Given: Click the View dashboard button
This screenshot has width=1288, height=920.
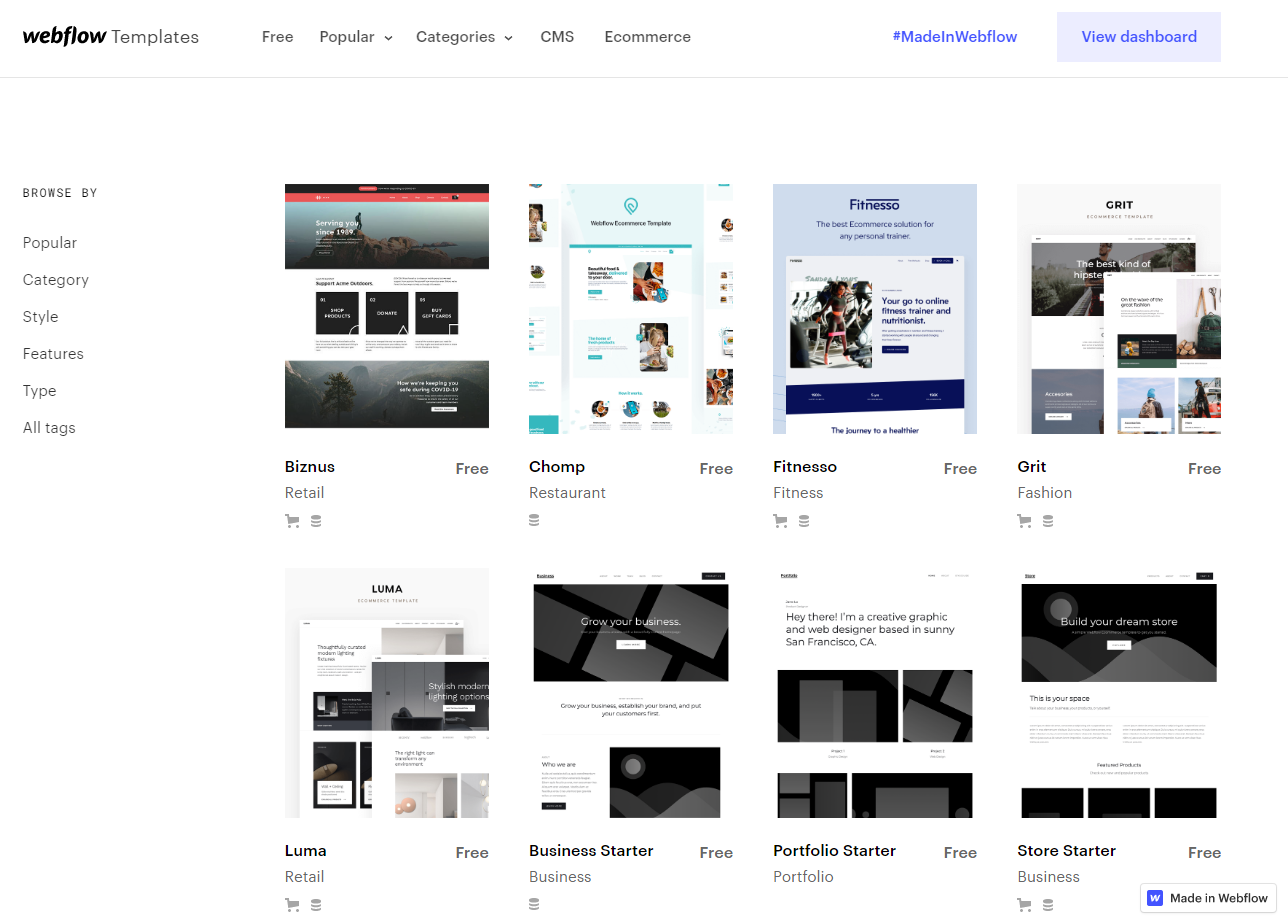Looking at the screenshot, I should [x=1139, y=37].
